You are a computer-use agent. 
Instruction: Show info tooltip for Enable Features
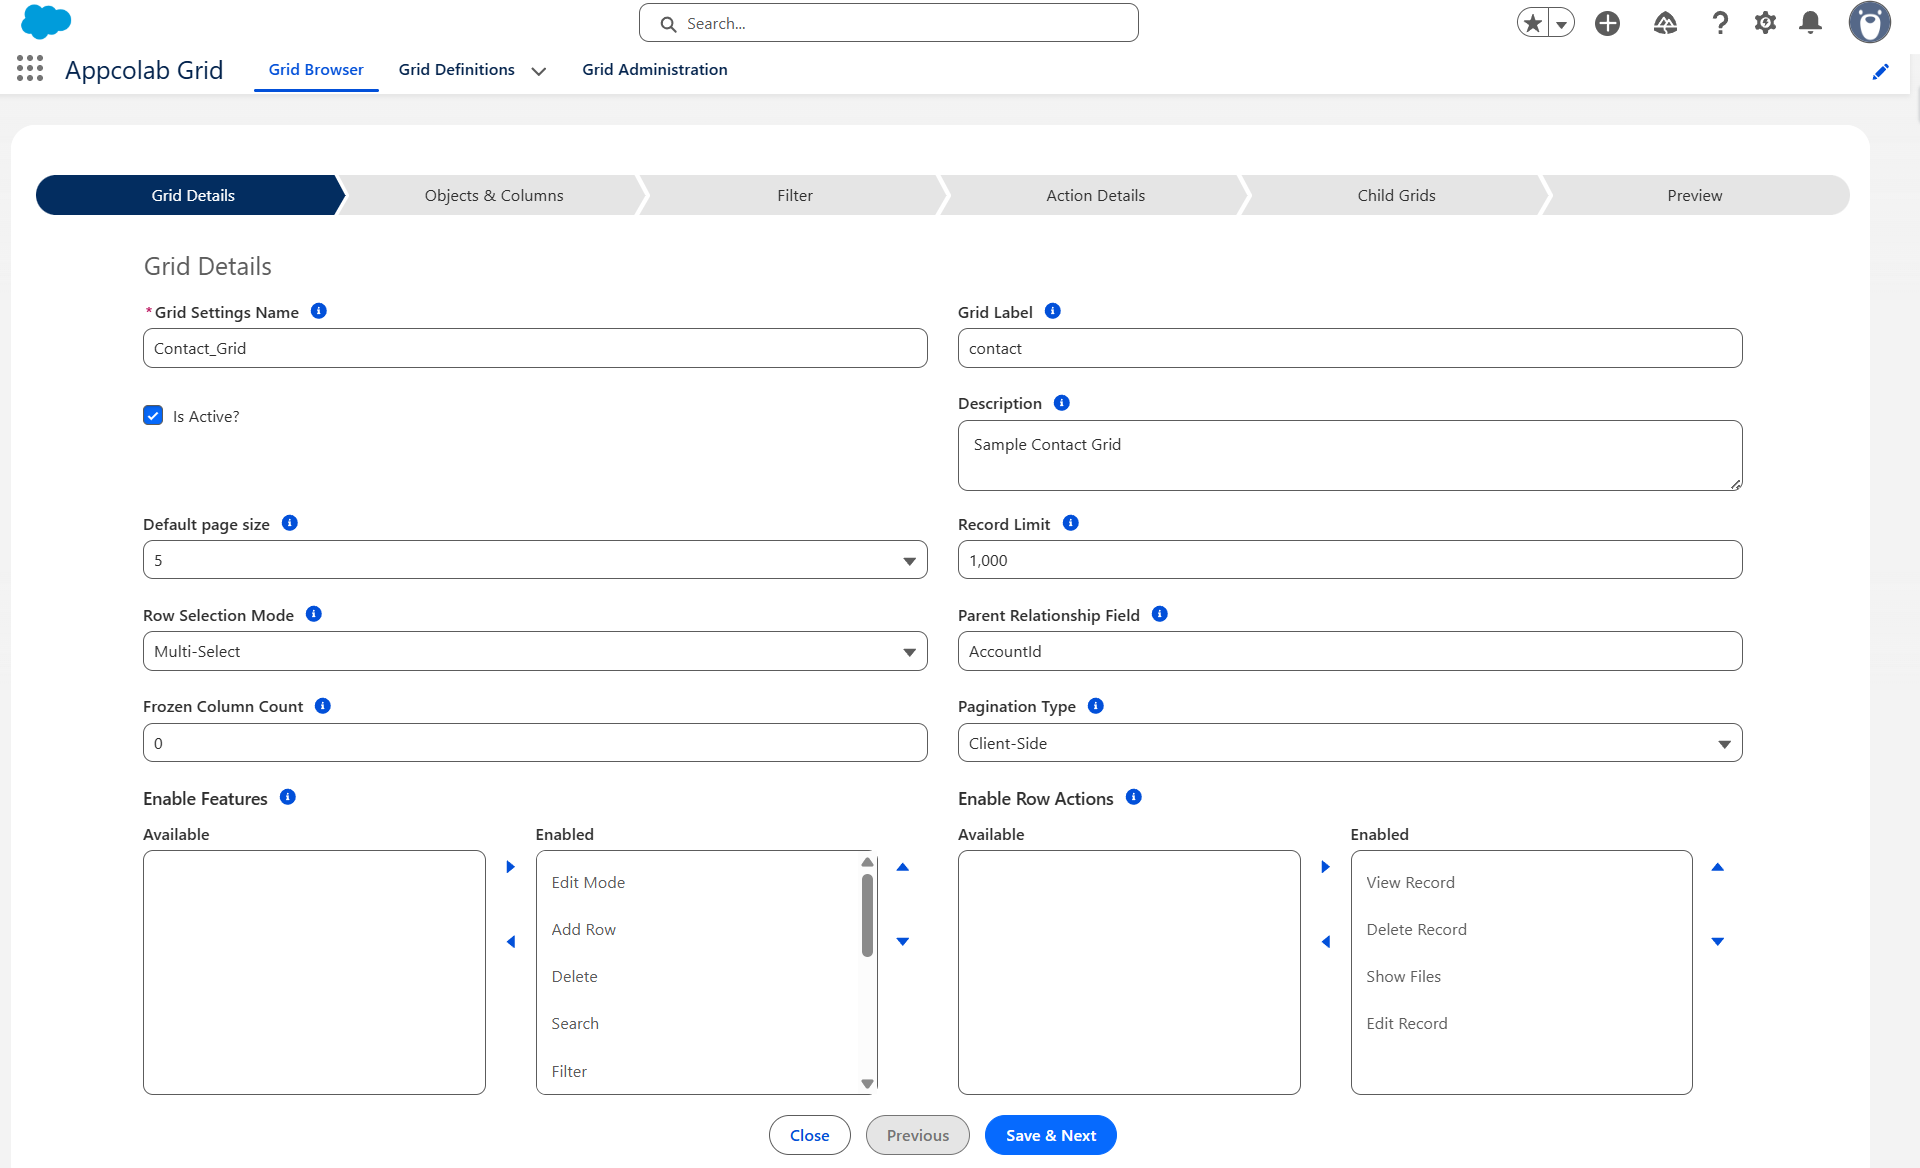[288, 797]
